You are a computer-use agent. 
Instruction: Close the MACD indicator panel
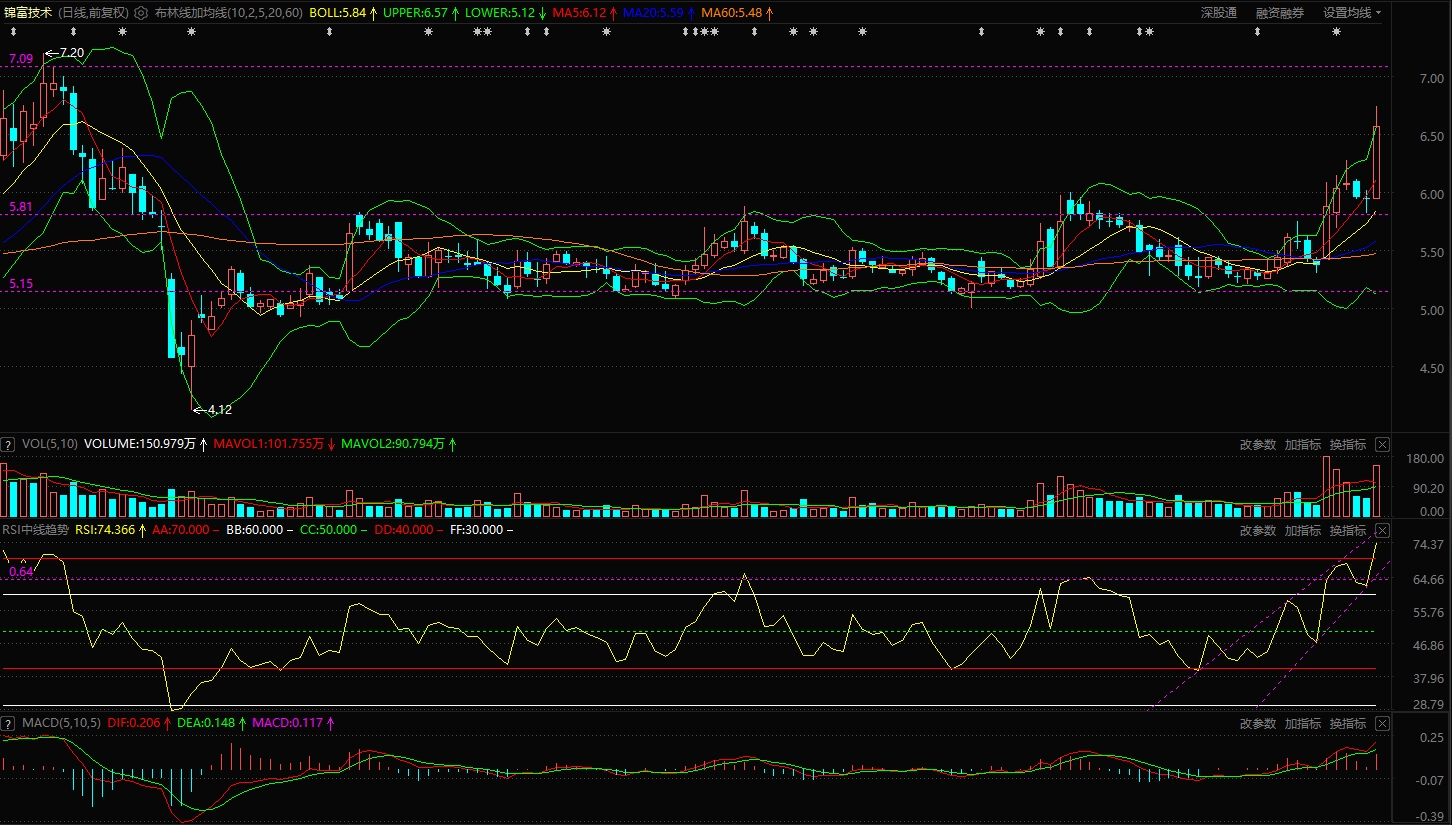click(x=1383, y=723)
